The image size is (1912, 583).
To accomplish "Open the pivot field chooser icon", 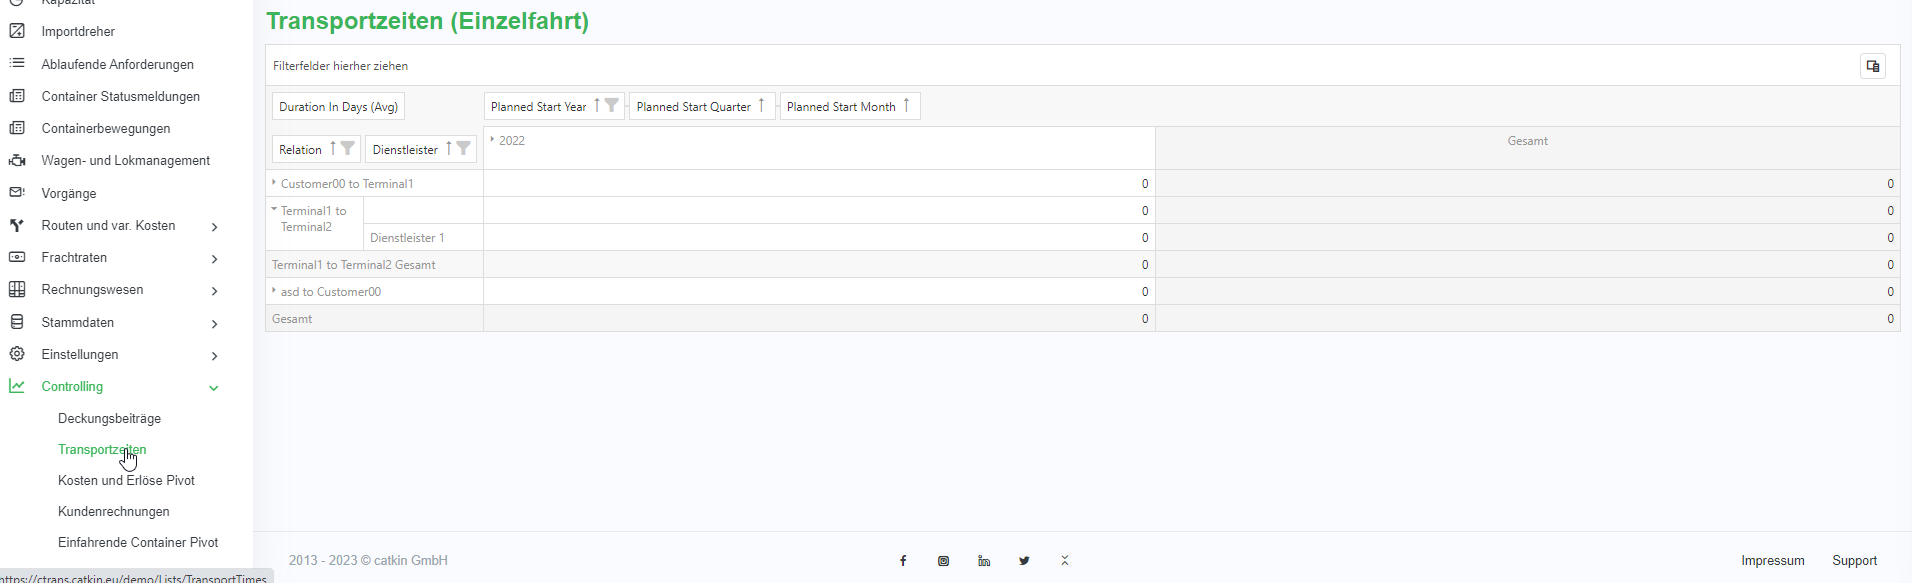I will (x=1872, y=66).
